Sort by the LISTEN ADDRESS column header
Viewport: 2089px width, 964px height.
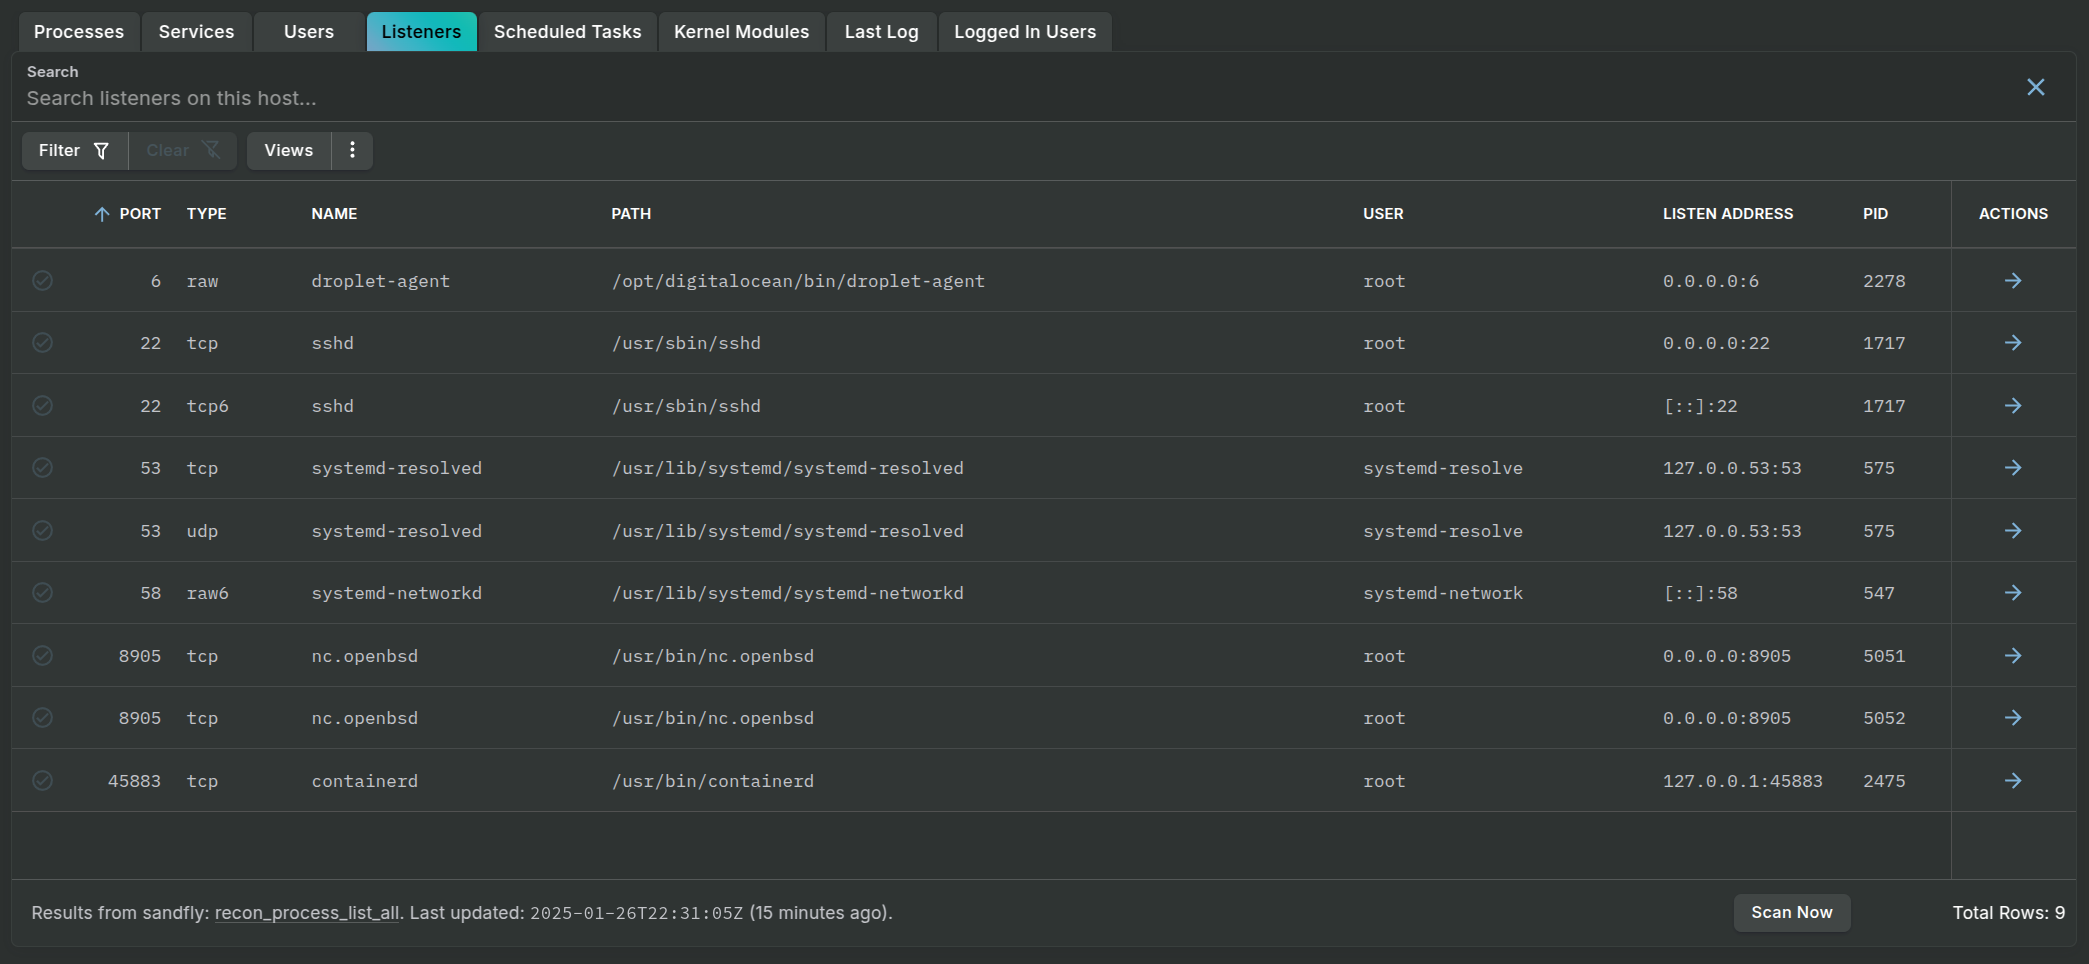pyautogui.click(x=1728, y=214)
